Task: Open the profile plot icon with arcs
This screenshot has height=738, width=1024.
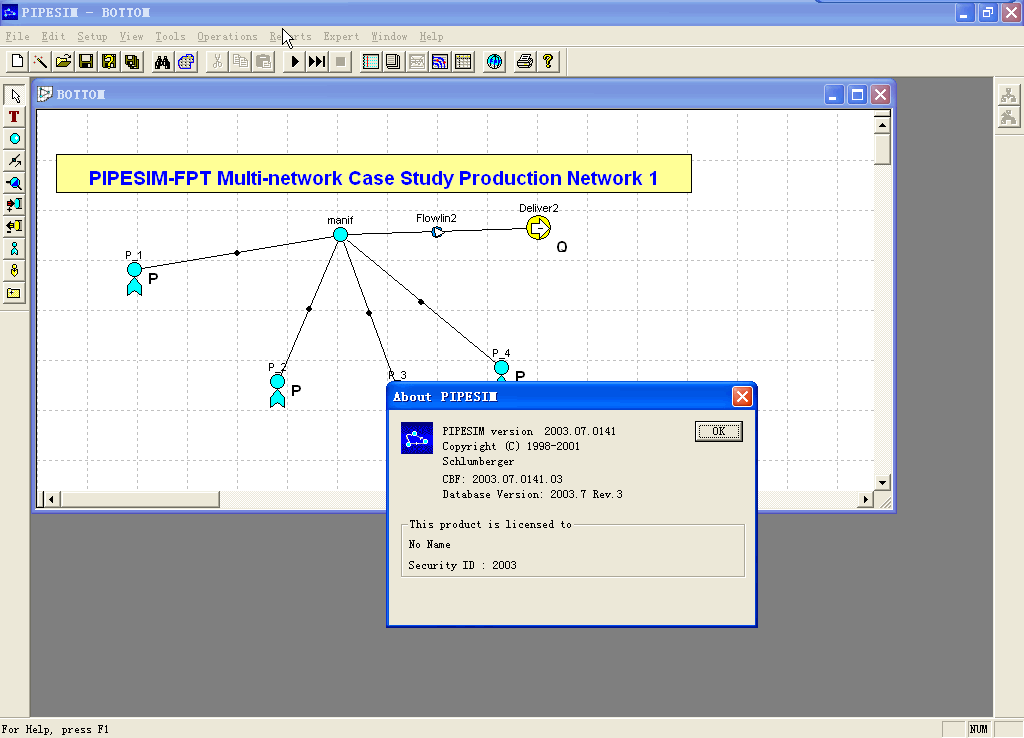Action: [x=440, y=62]
